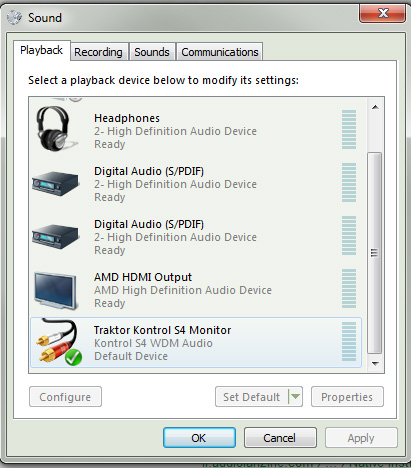Click the first Digital Audio (S/PDIF) receiver icon
This screenshot has height=468, width=411.
[x=56, y=183]
